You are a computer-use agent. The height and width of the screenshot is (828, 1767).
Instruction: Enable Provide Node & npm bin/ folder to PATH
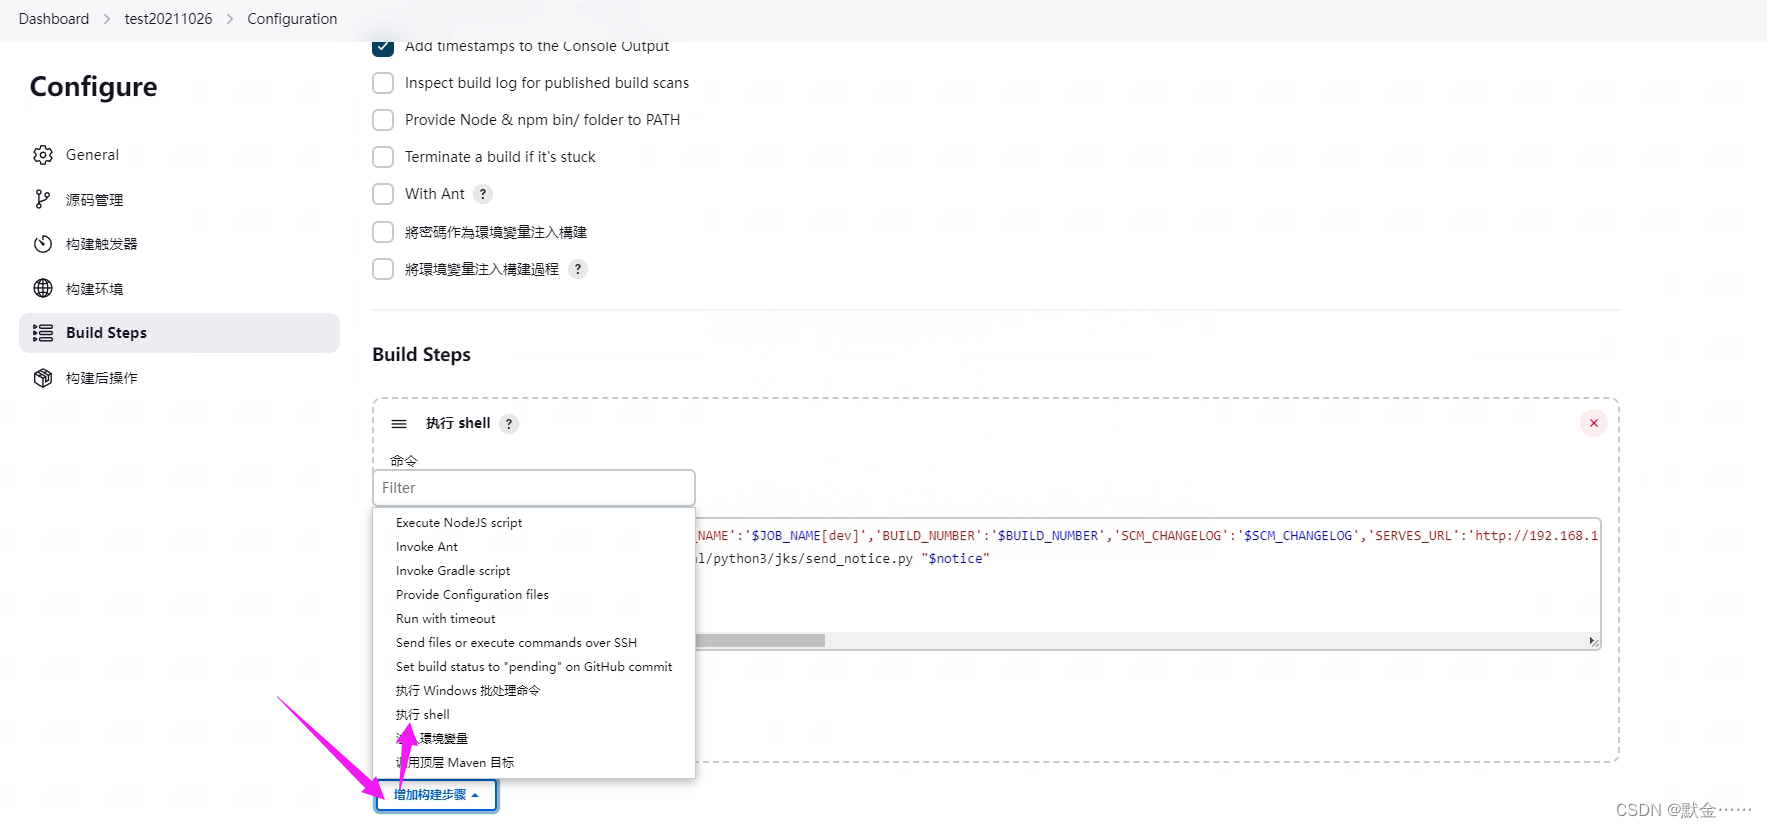click(383, 120)
